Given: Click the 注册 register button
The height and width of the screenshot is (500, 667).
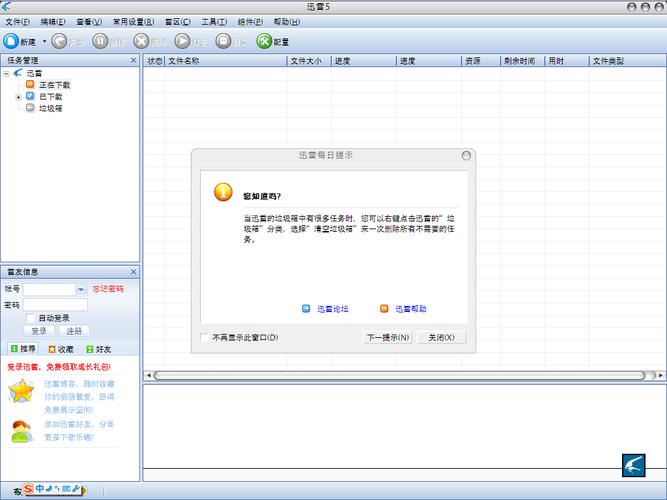Looking at the screenshot, I should point(74,331).
